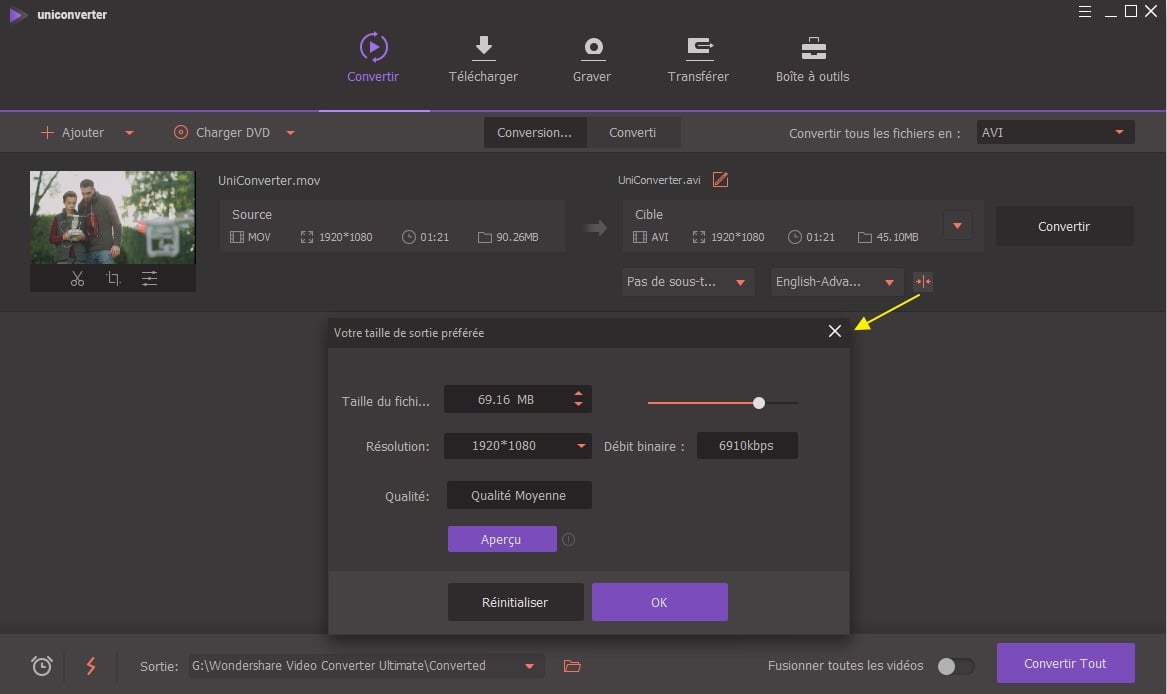Open the AVI output format dropdown
The image size is (1167, 694).
(x=1055, y=132)
